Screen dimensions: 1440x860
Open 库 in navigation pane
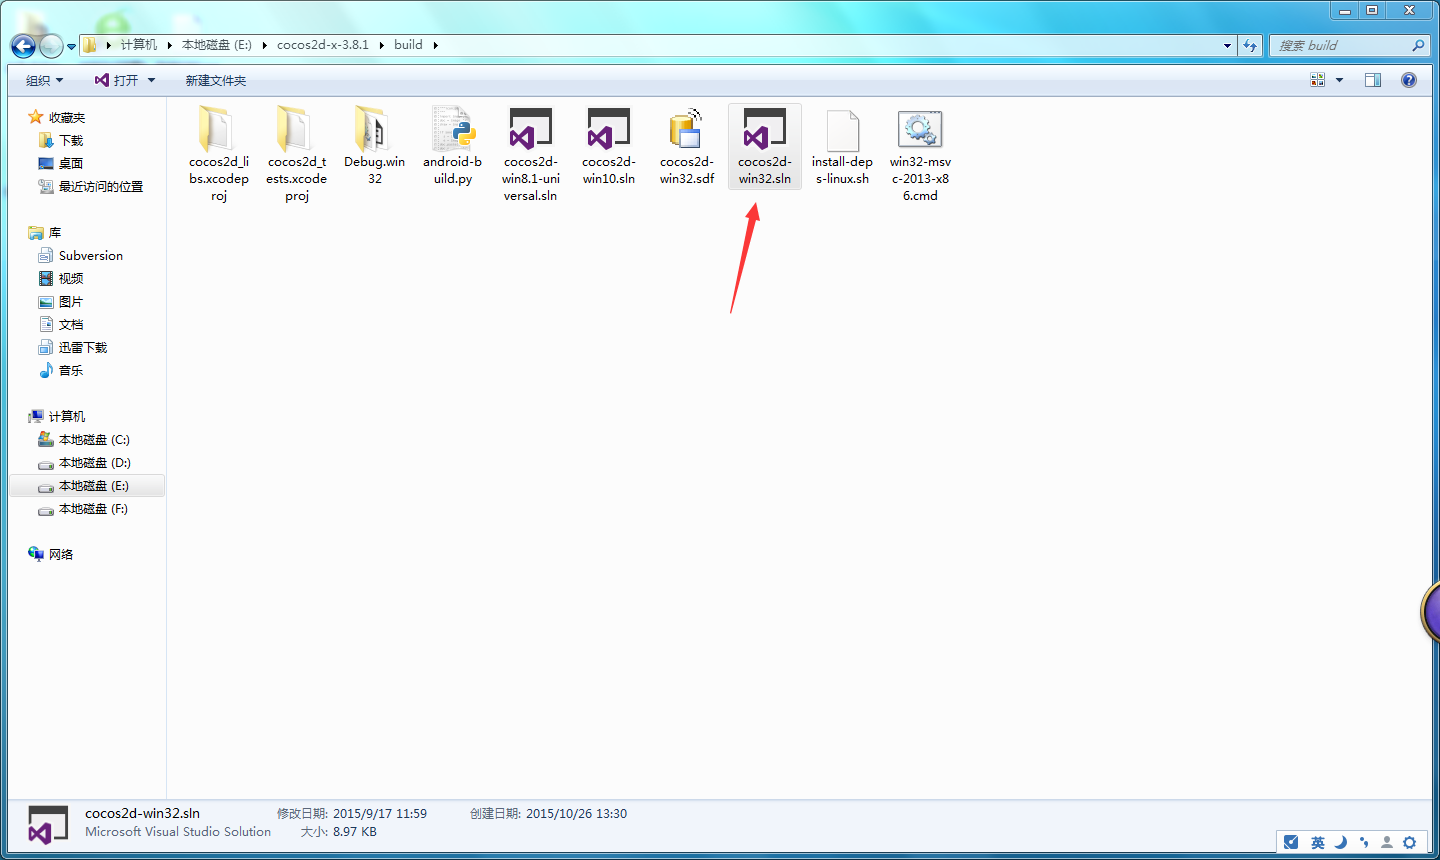55,232
